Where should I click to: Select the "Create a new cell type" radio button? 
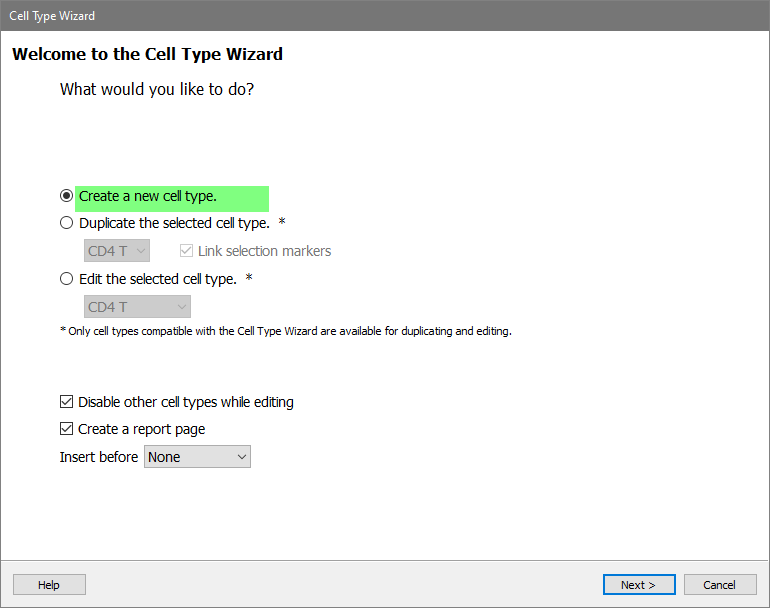point(67,196)
